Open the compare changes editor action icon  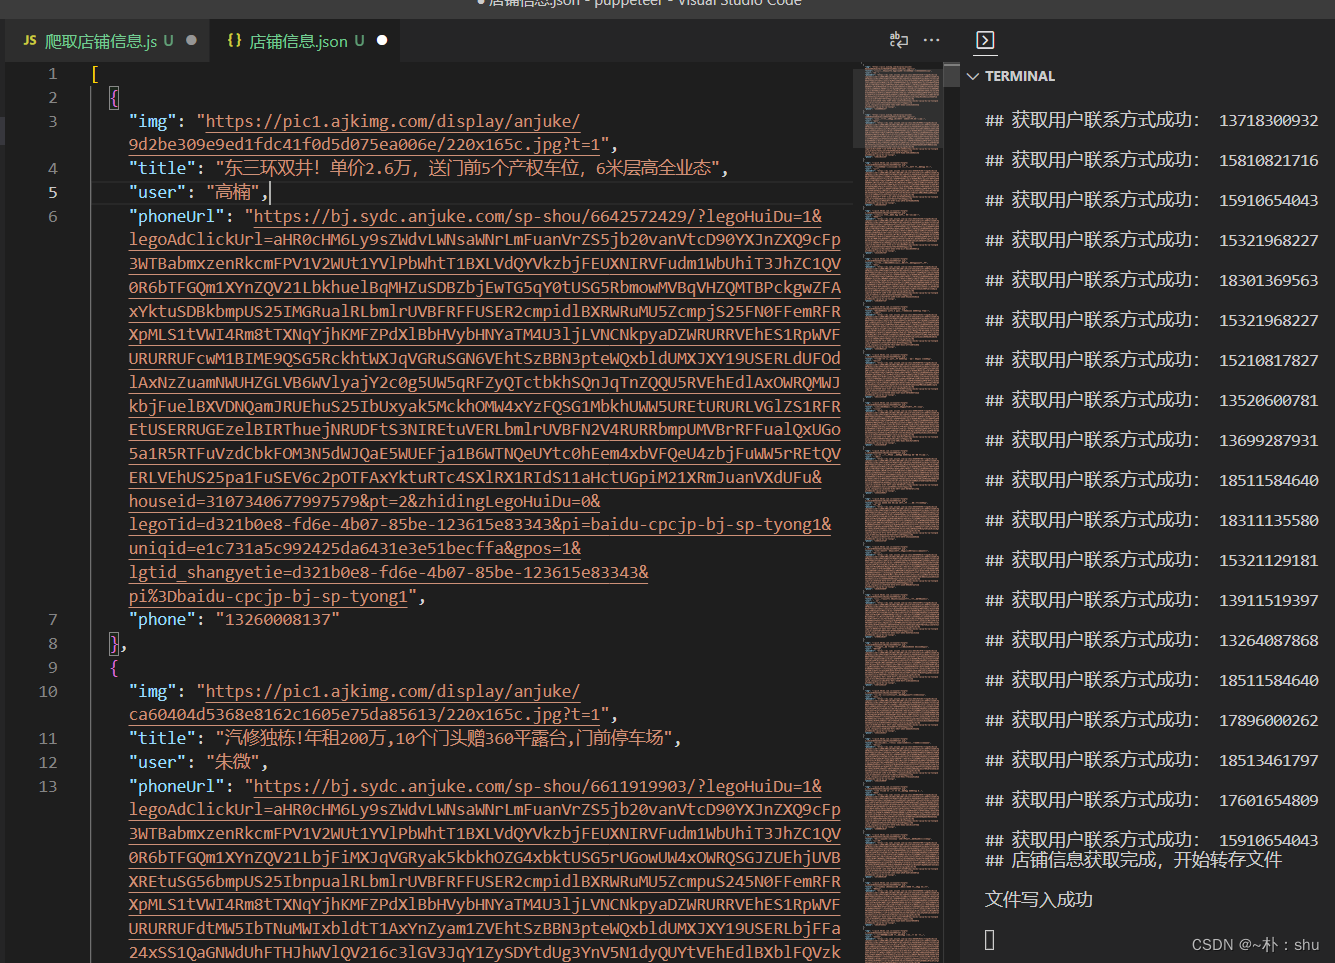(x=899, y=40)
